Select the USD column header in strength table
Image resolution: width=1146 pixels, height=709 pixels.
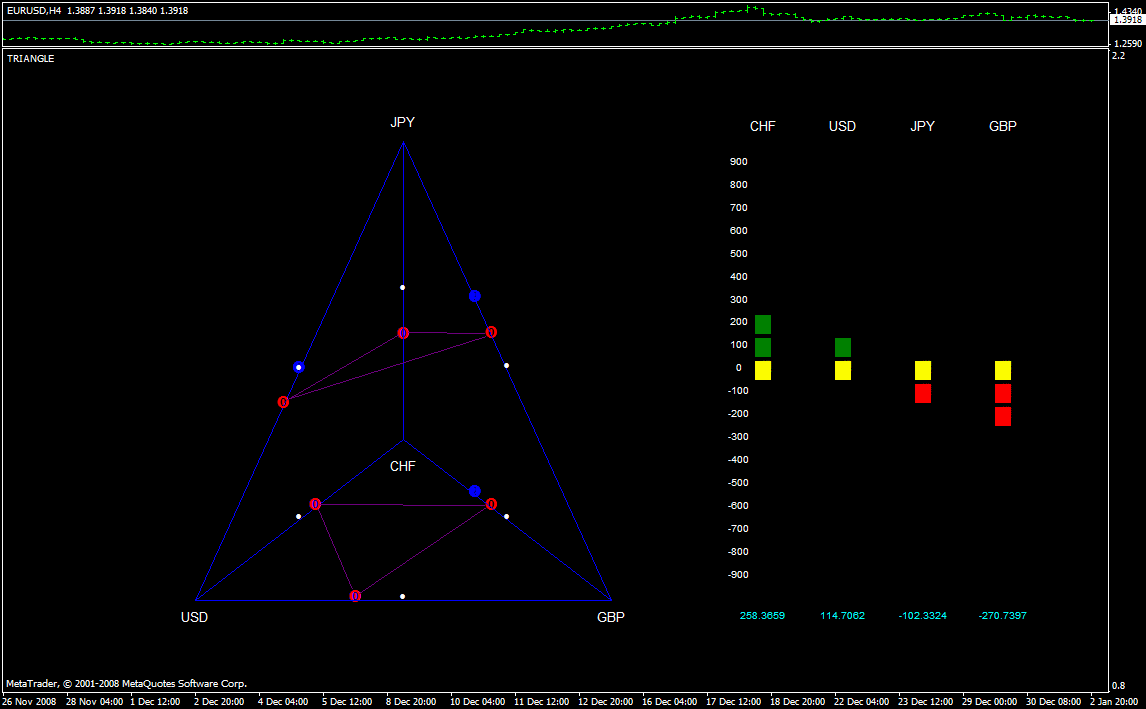[842, 126]
